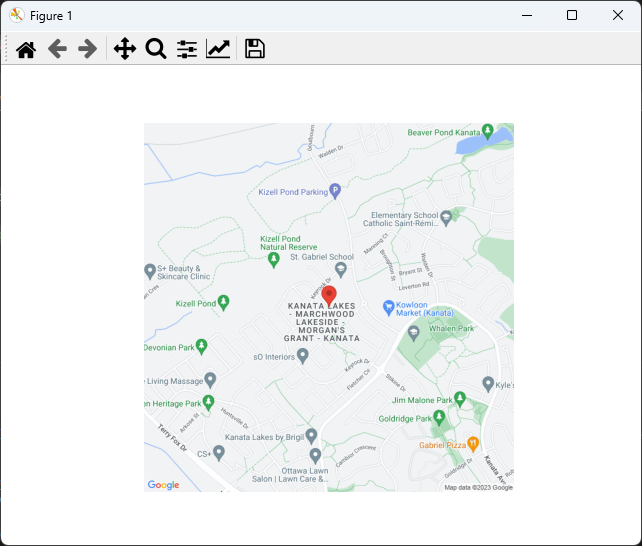This screenshot has height=546, width=642.
Task: Go back to previous view arrow
Action: [57, 49]
